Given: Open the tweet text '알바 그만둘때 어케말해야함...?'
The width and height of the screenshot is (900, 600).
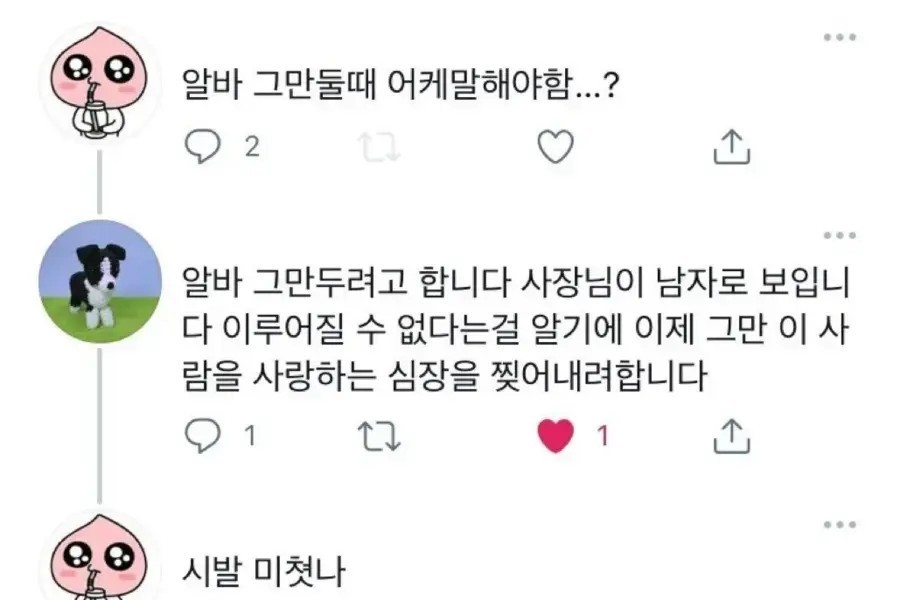Looking at the screenshot, I should point(398,89).
